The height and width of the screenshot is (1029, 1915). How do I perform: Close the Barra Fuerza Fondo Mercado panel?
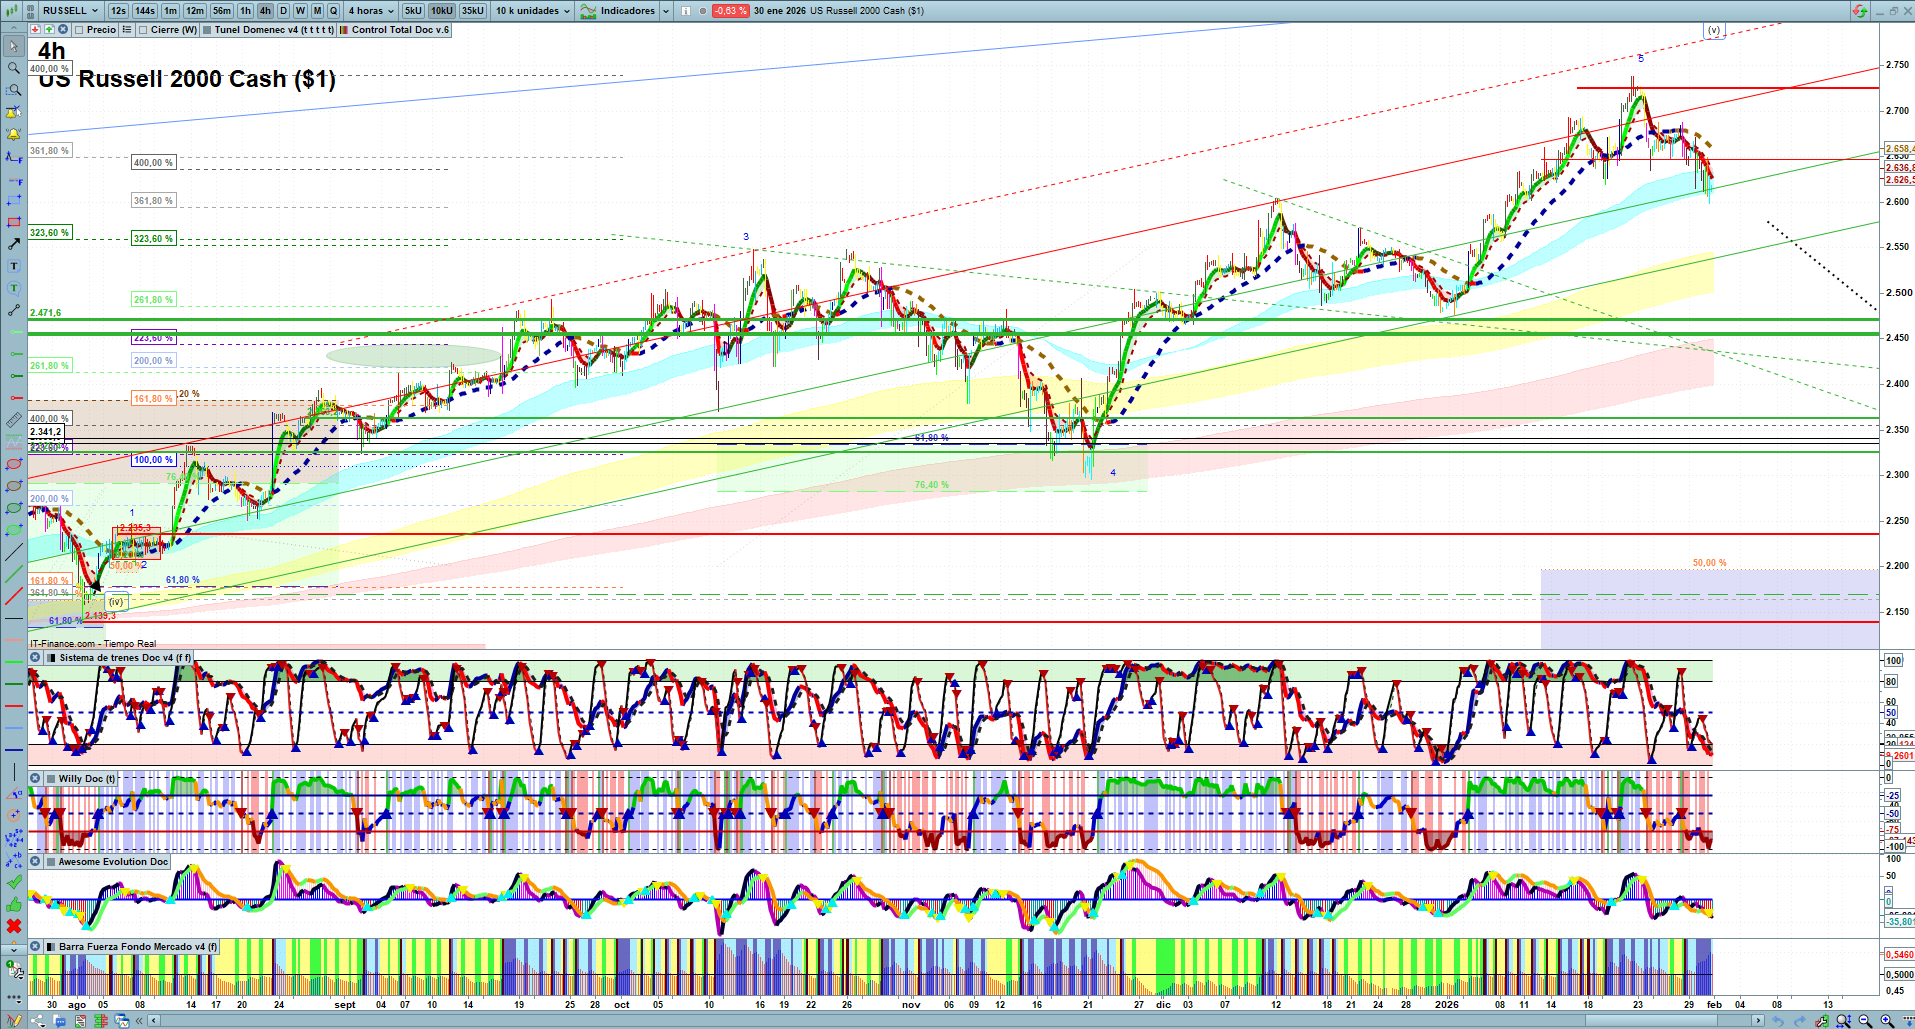[x=35, y=946]
